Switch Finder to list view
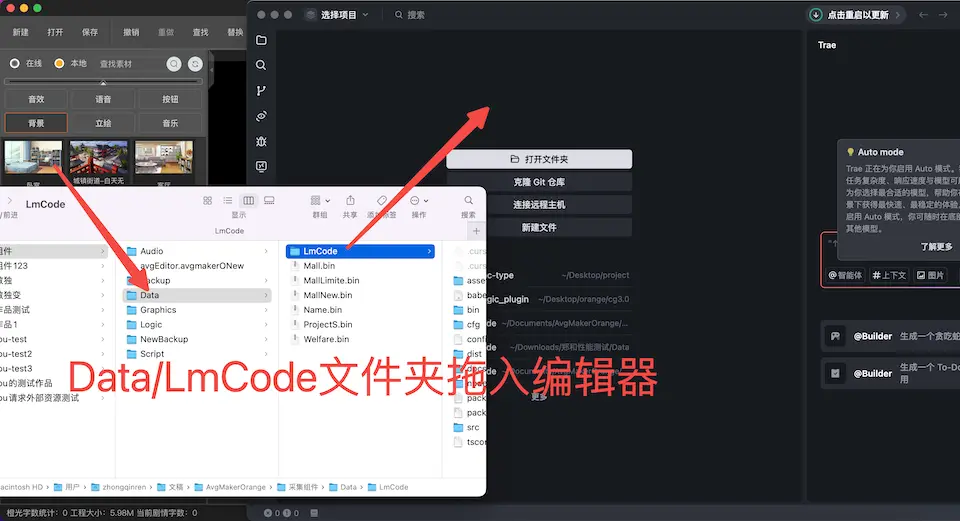960x521 pixels. (x=228, y=201)
